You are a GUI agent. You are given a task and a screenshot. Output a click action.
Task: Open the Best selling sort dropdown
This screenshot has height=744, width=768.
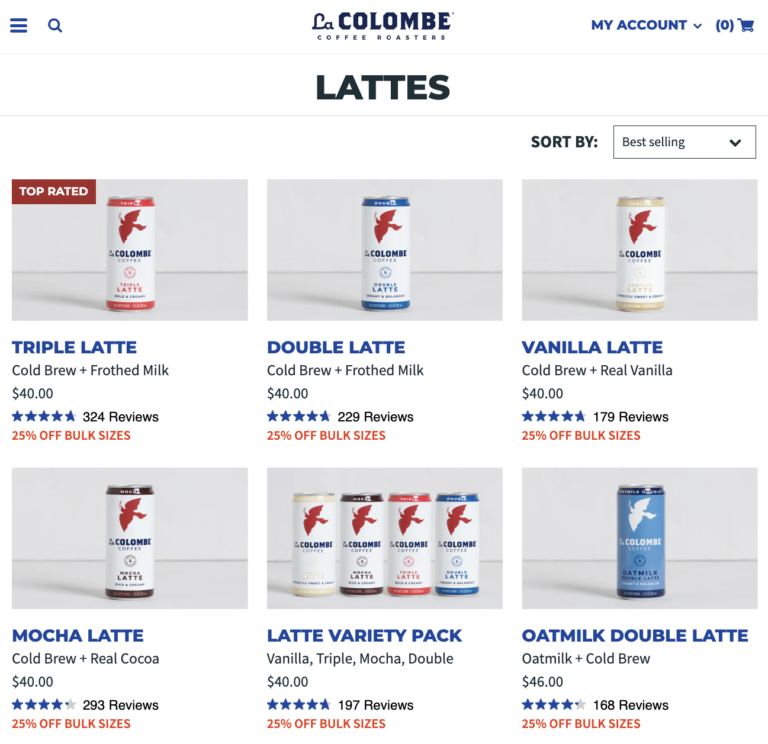684,142
